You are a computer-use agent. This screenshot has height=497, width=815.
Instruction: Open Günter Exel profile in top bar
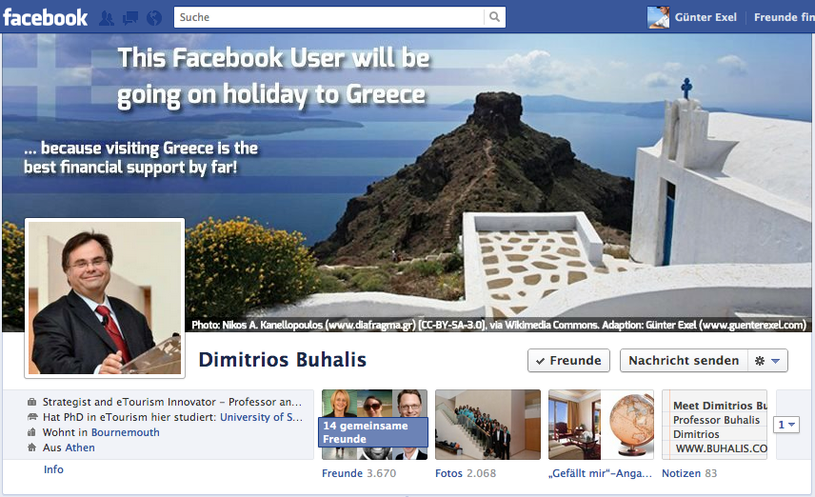[x=705, y=17]
